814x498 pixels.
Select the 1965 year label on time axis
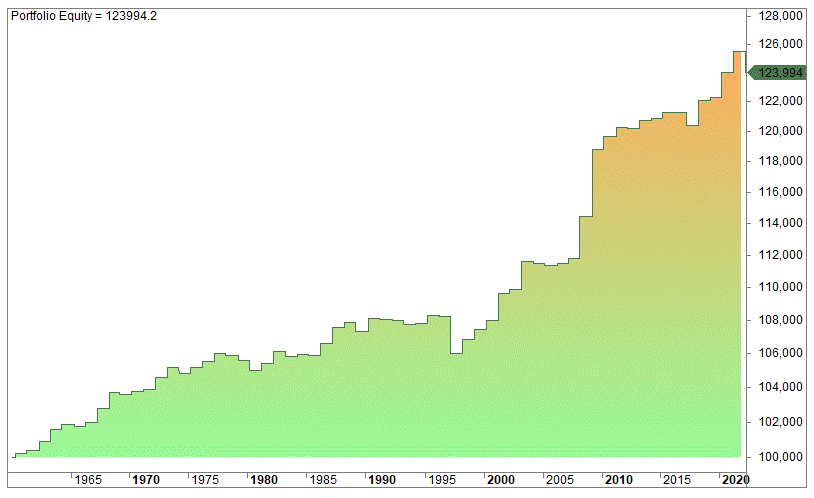tap(89, 480)
